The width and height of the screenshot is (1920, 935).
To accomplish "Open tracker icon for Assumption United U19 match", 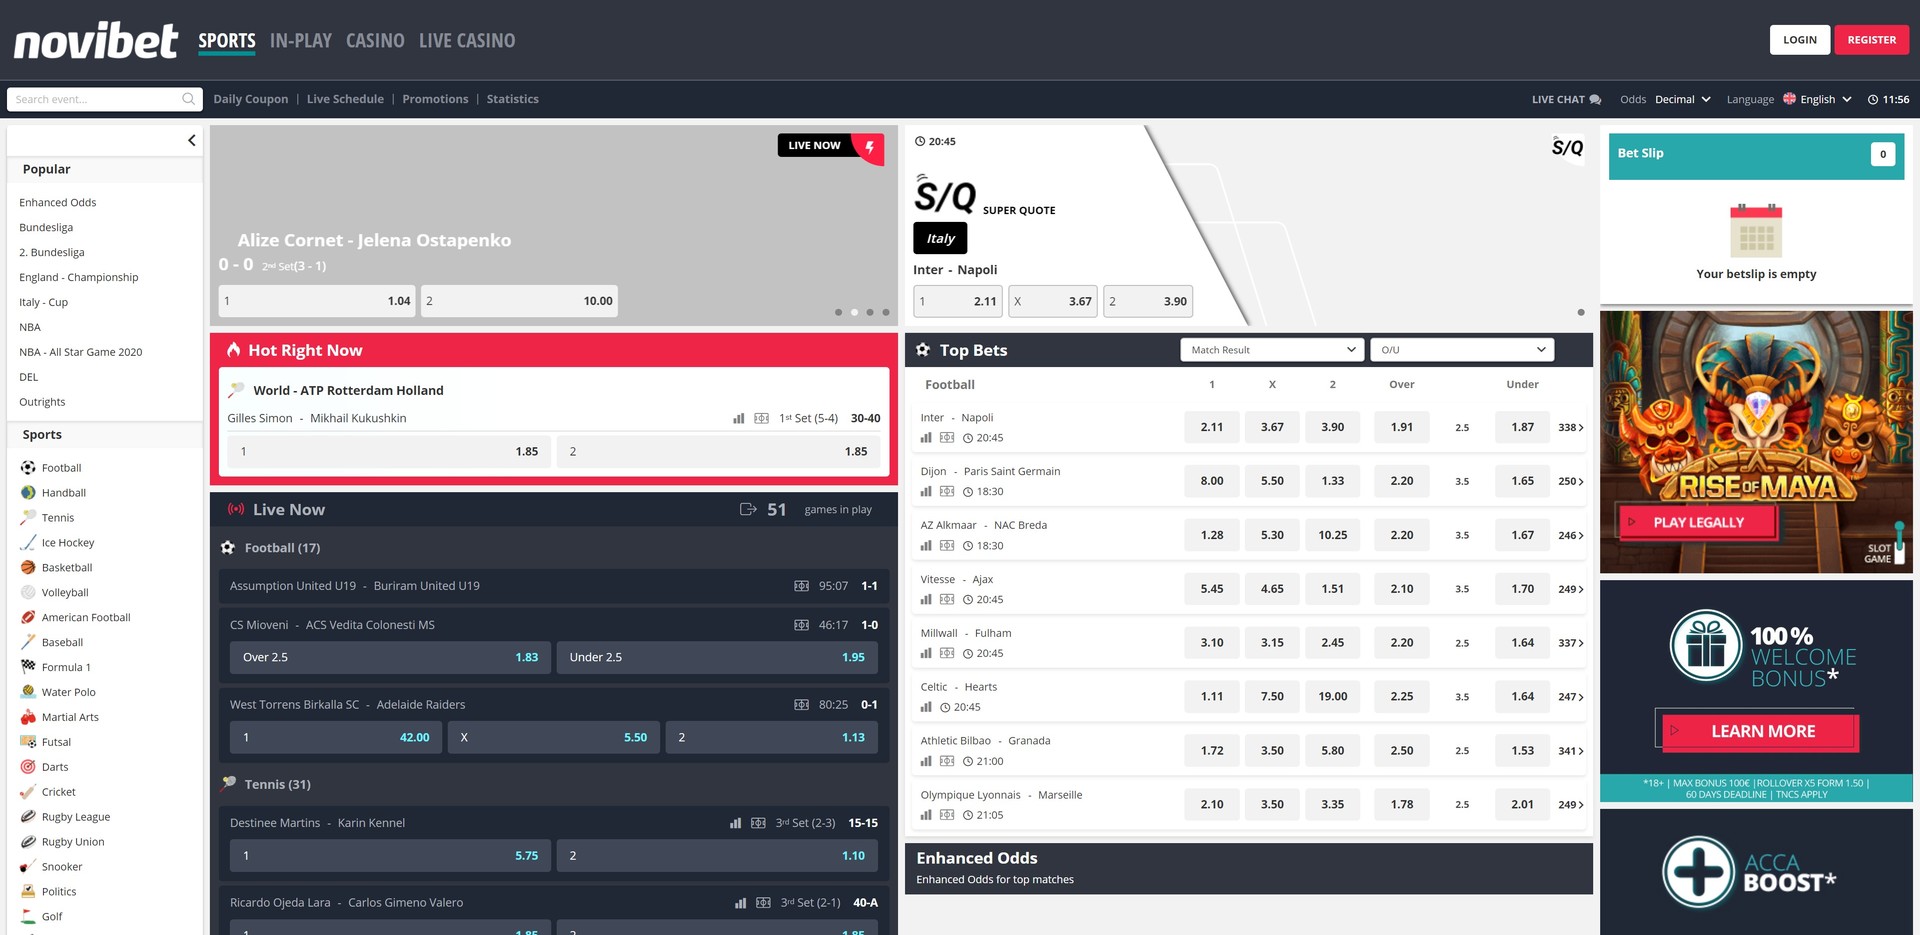I will 802,586.
